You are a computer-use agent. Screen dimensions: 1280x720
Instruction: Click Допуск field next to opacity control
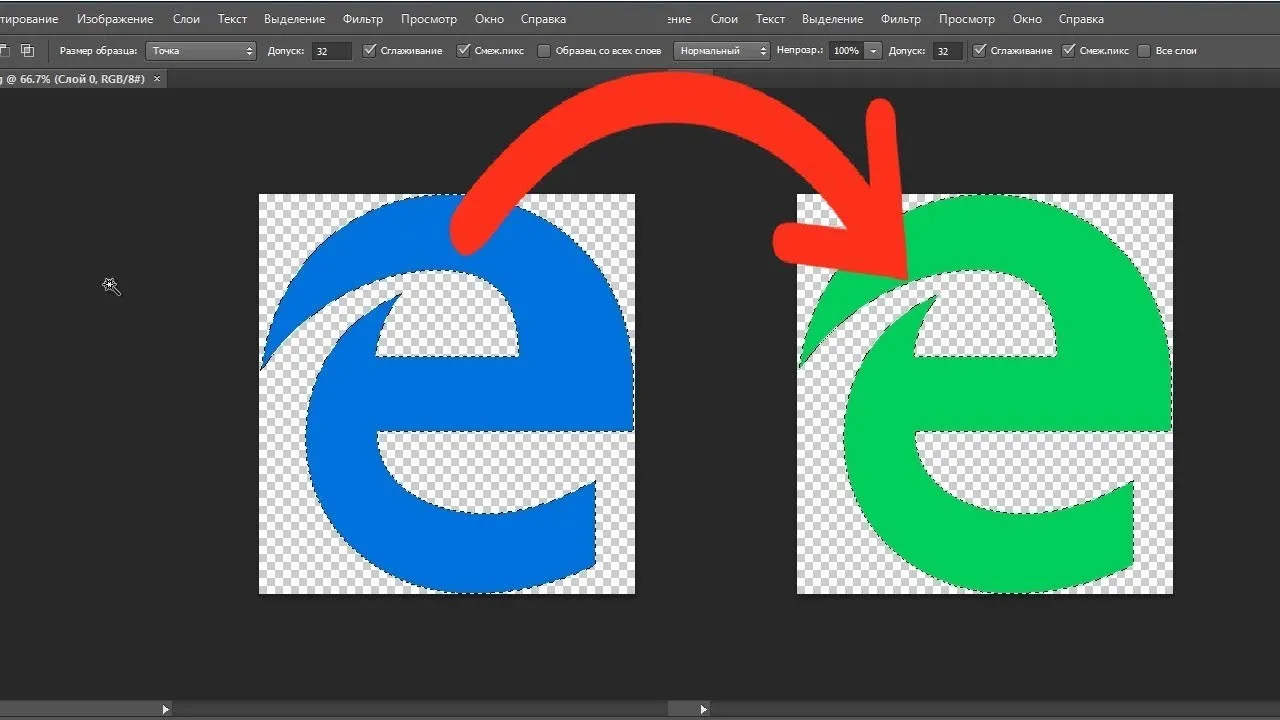tap(948, 50)
